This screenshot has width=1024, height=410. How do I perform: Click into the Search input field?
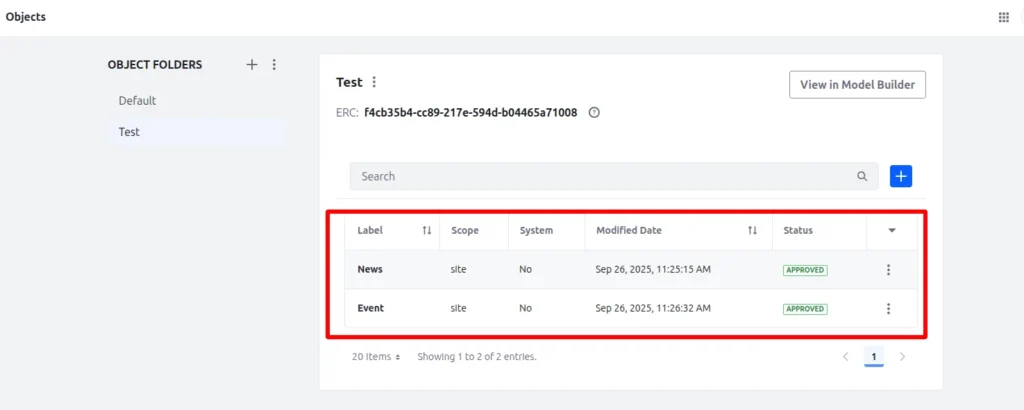click(600, 176)
